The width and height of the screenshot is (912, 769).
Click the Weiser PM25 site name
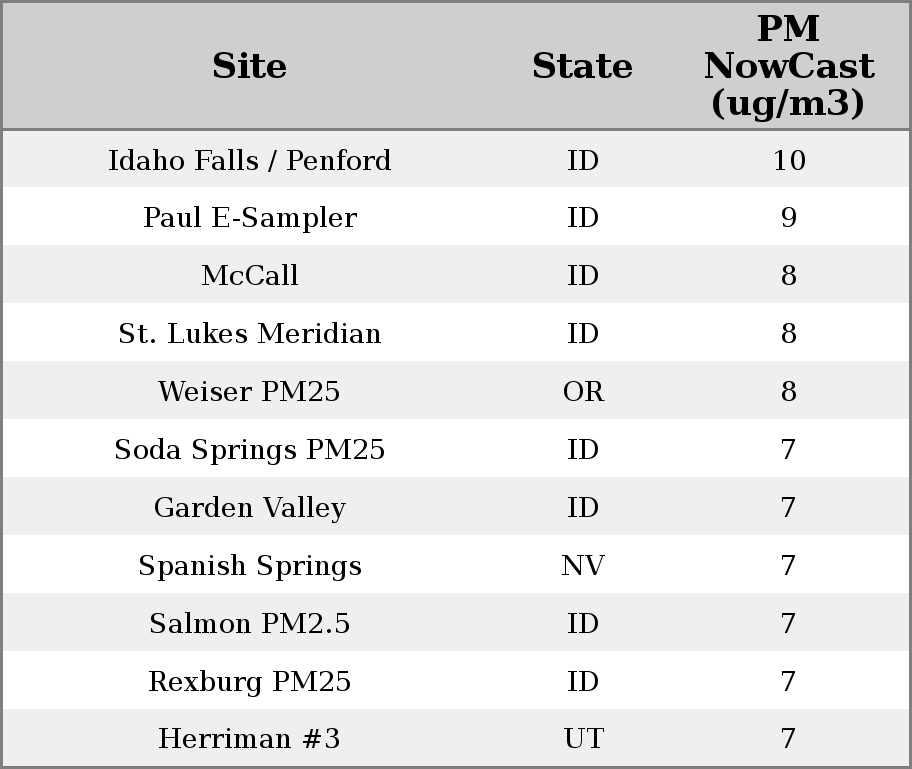[249, 392]
